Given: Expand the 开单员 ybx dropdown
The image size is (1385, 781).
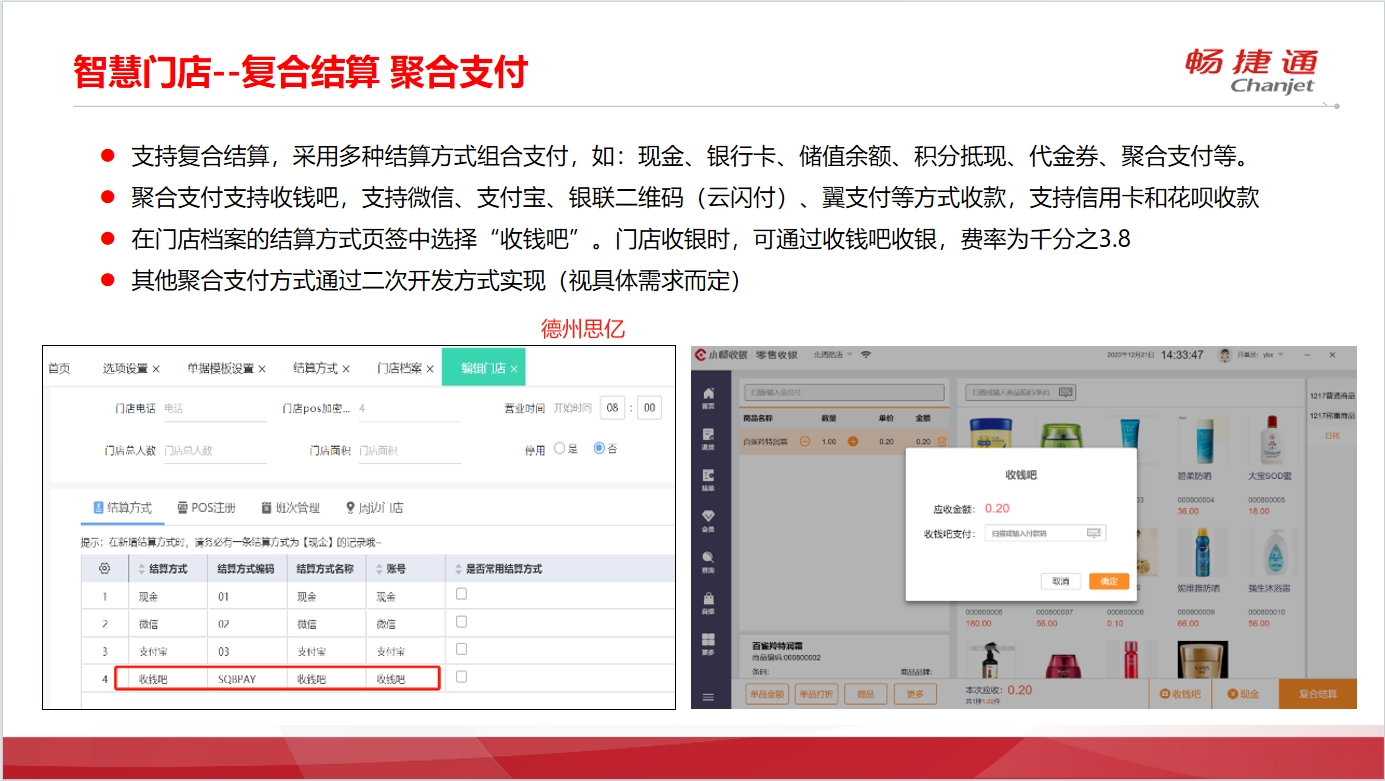Looking at the screenshot, I should (1281, 355).
